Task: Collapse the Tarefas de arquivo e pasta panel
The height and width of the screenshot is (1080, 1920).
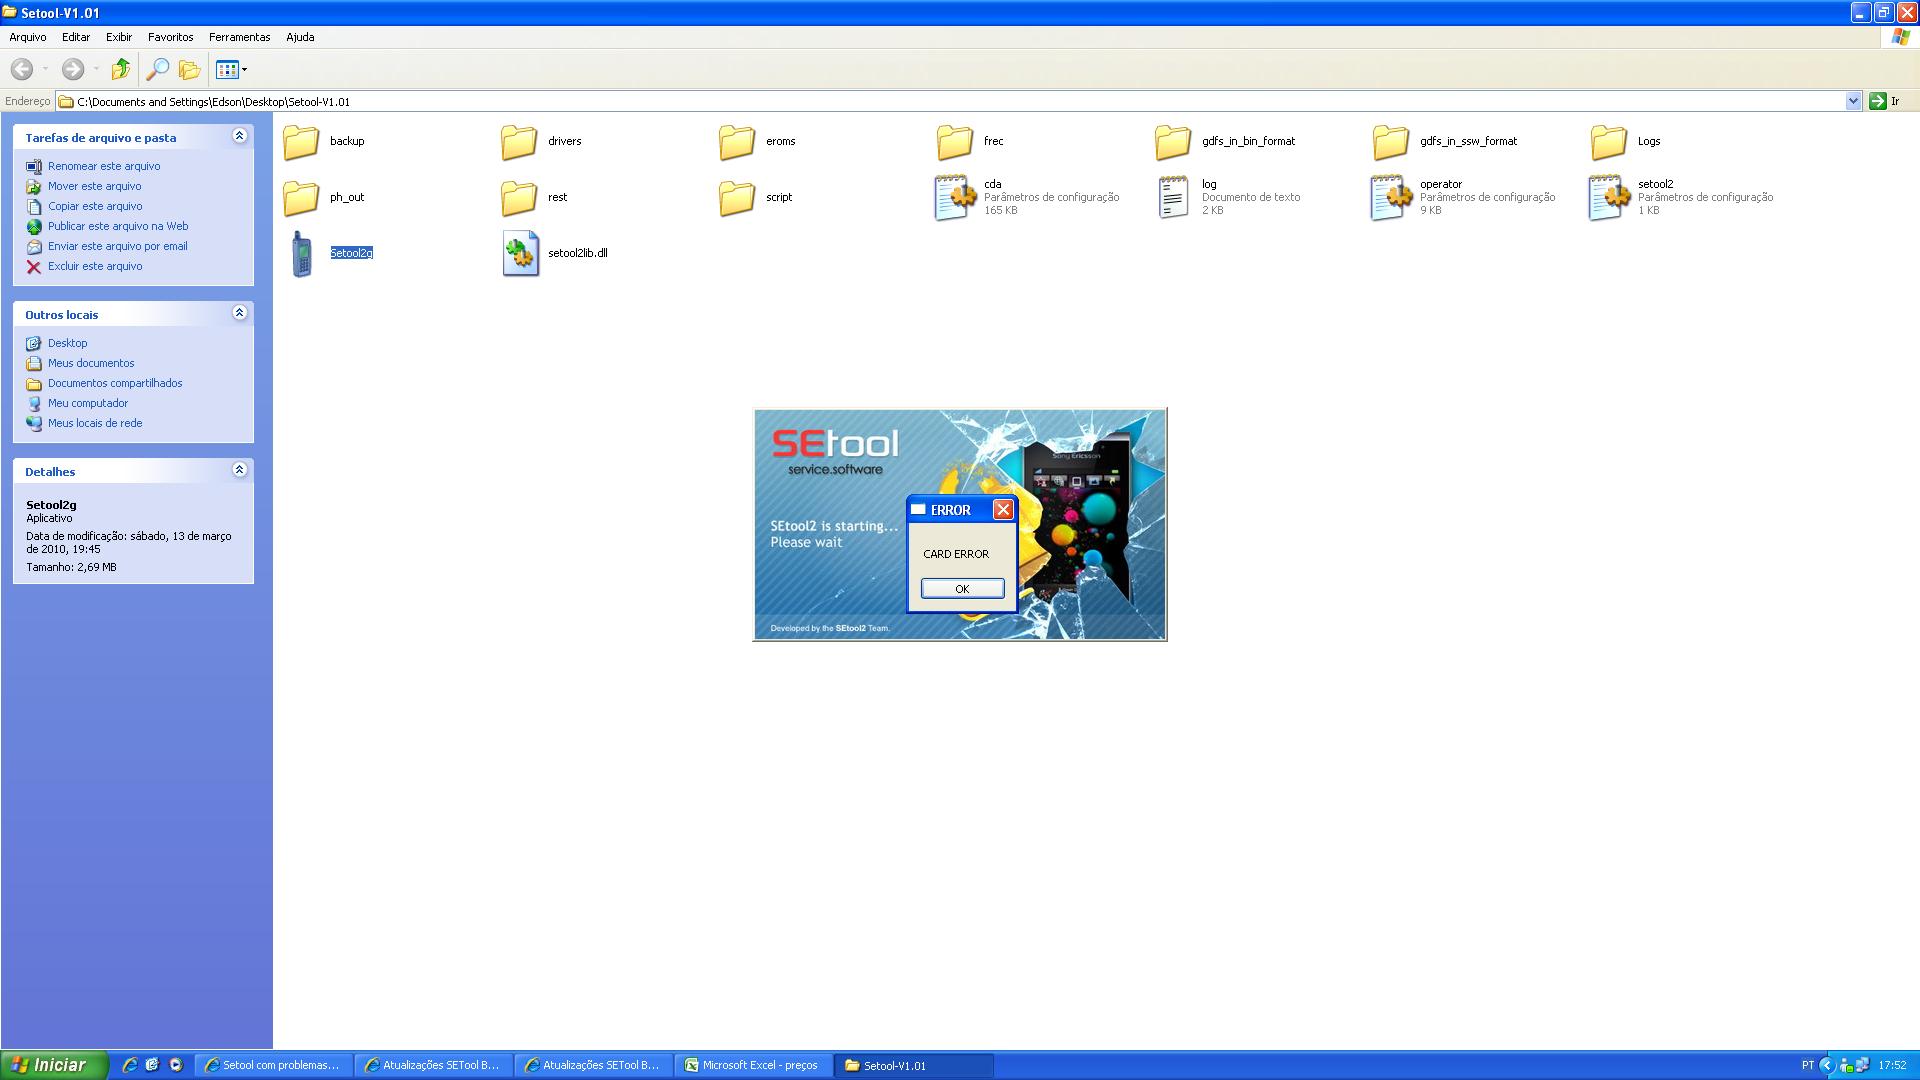Action: (x=239, y=136)
